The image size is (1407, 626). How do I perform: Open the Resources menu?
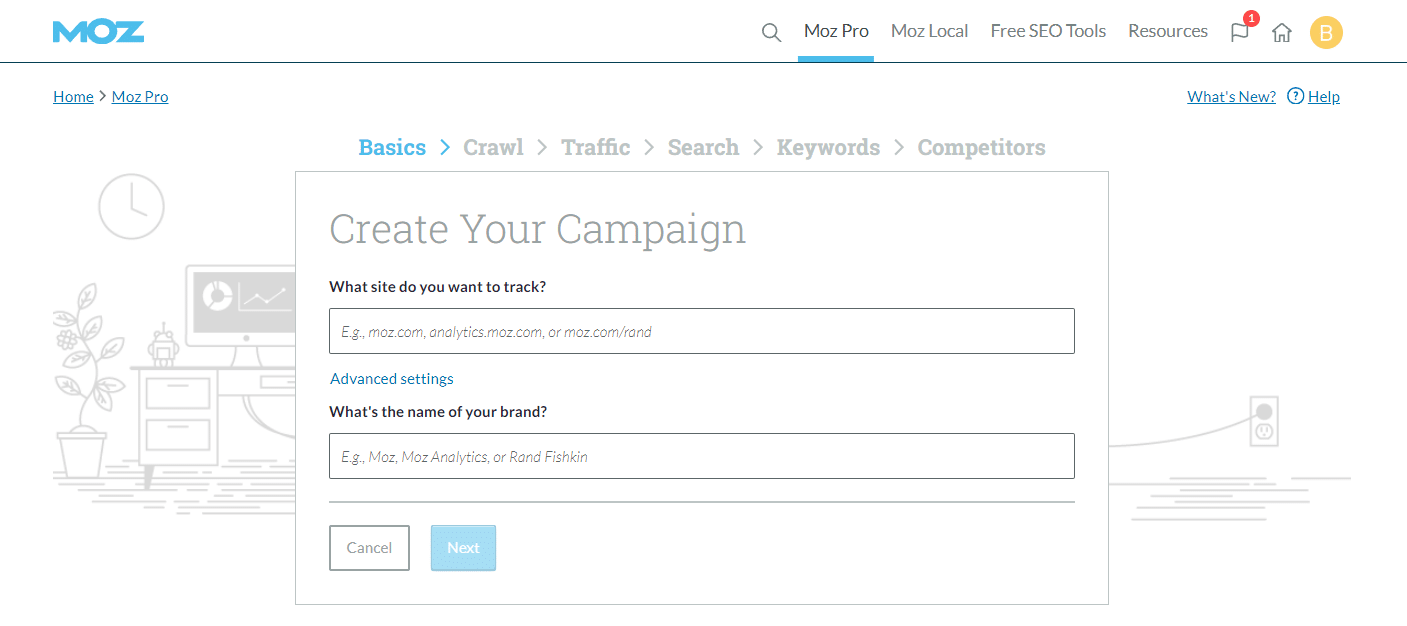pyautogui.click(x=1168, y=31)
